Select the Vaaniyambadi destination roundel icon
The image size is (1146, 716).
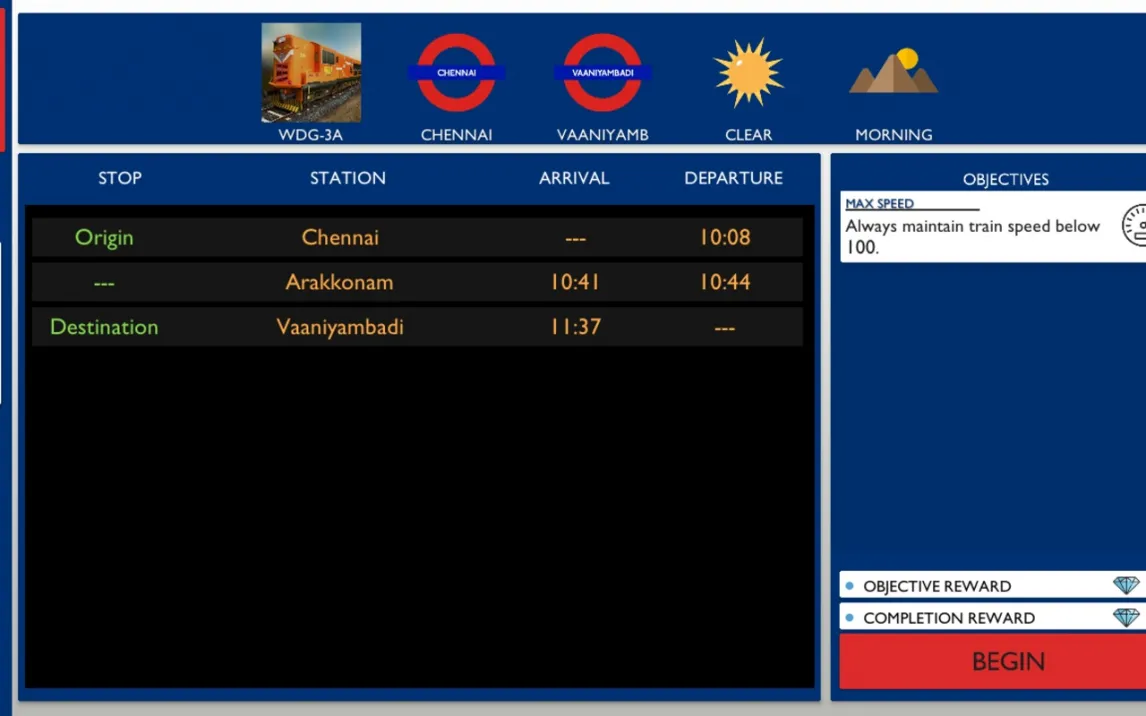point(602,73)
